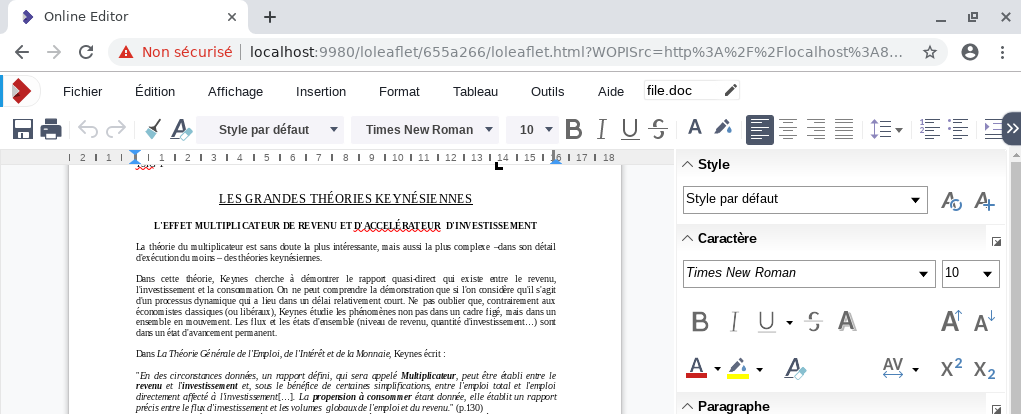Collapse the Caractère panel section
1021x414 pixels.
pos(687,239)
